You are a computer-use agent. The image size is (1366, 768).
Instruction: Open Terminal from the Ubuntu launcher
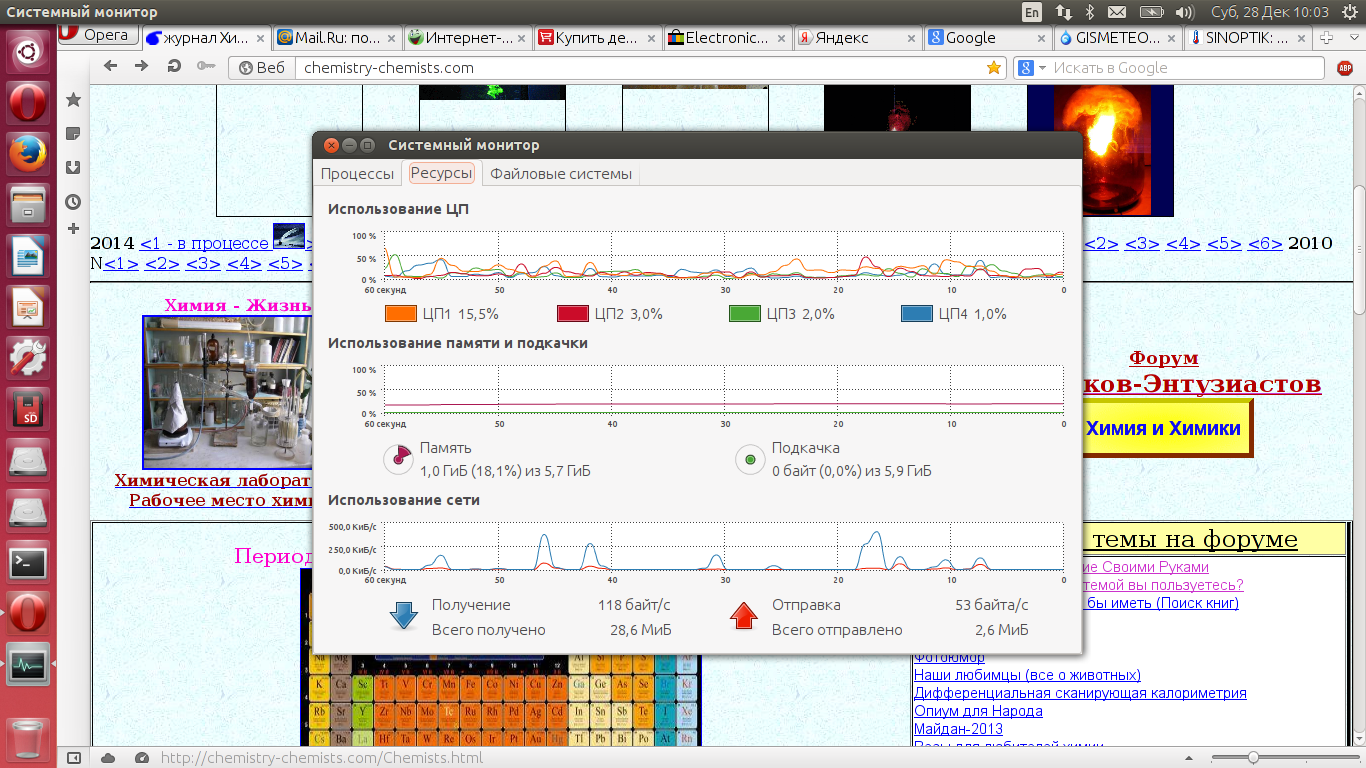[29, 562]
